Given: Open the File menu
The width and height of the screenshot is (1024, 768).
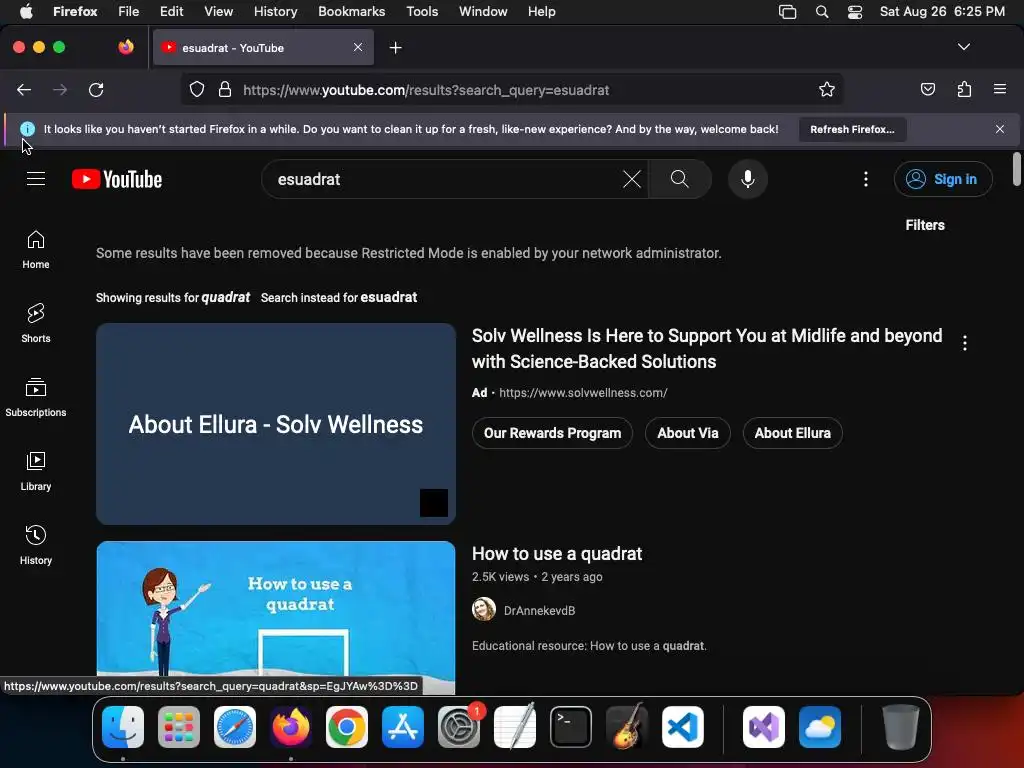Looking at the screenshot, I should pos(128,12).
